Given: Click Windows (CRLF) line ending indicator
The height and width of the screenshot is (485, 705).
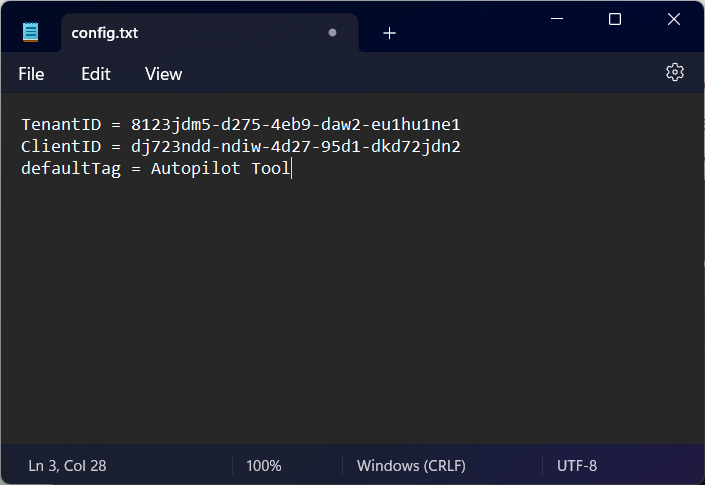Looking at the screenshot, I should point(411,465).
